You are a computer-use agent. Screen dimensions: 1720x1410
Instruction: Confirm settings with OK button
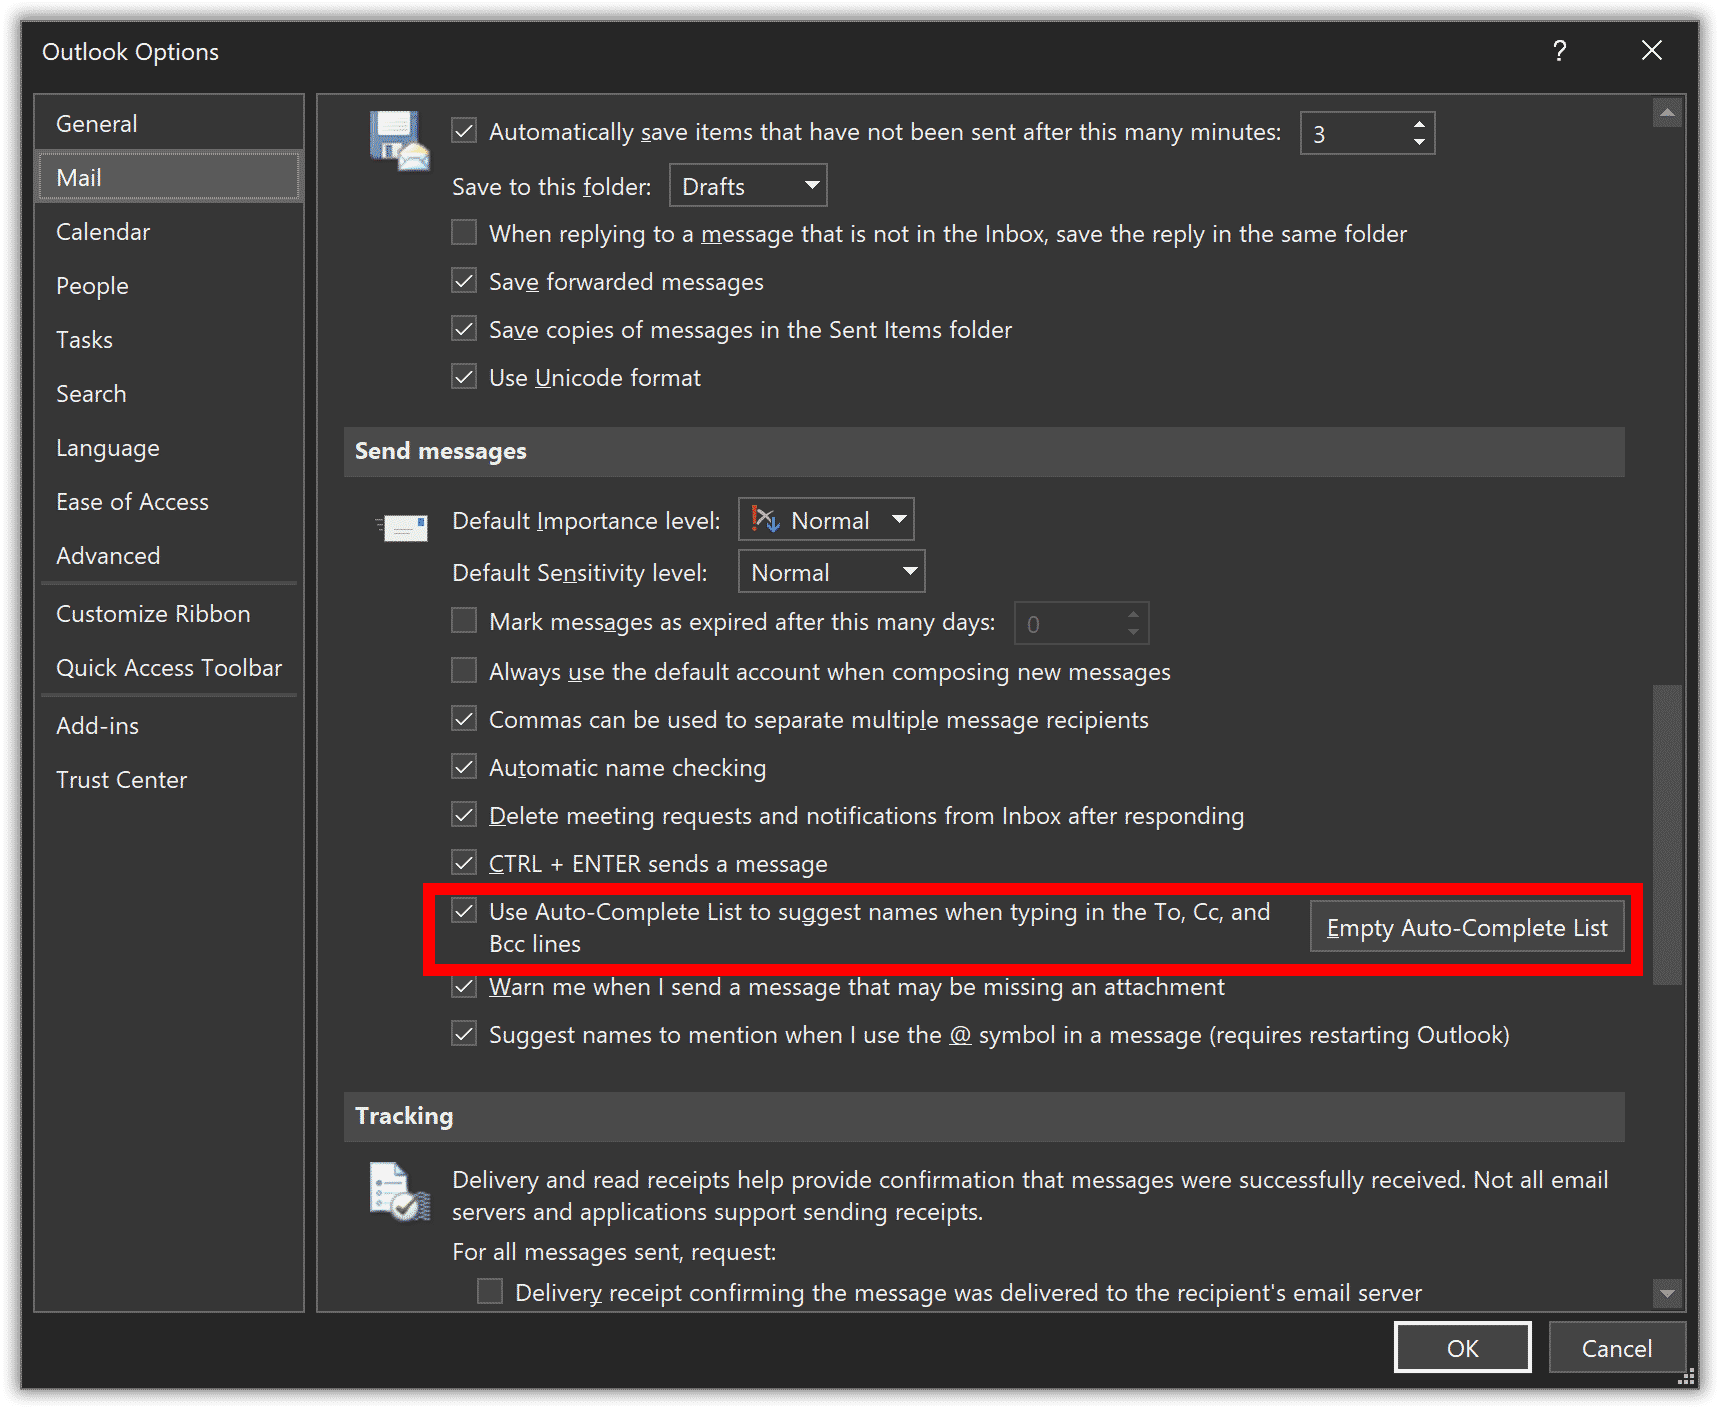1462,1348
